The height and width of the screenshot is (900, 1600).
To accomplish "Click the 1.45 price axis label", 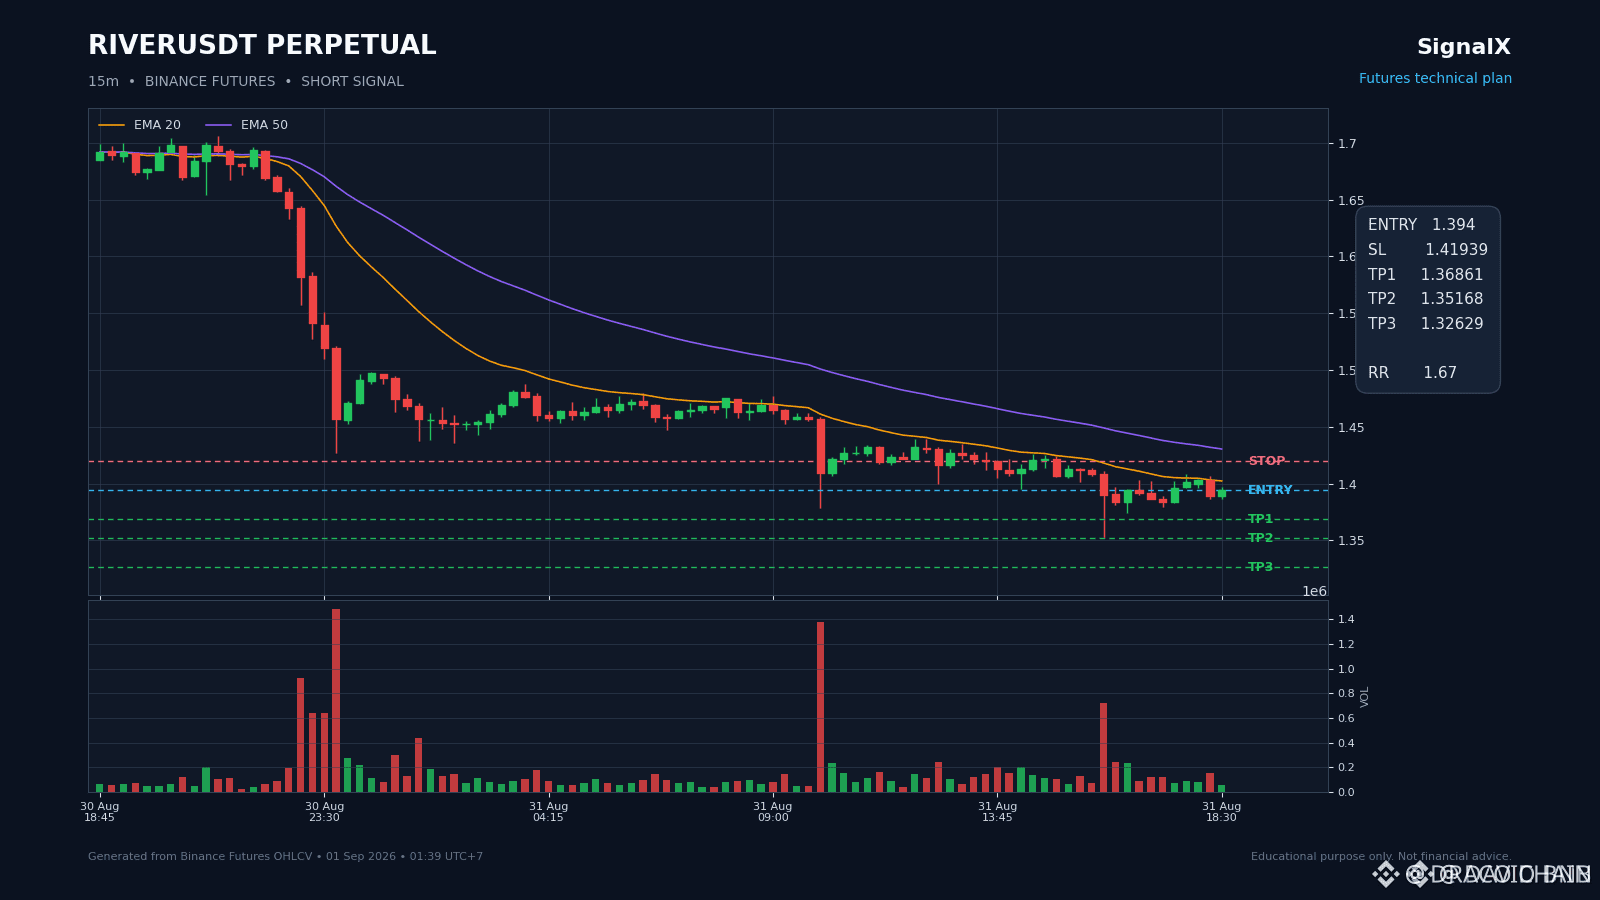I will pyautogui.click(x=1351, y=428).
